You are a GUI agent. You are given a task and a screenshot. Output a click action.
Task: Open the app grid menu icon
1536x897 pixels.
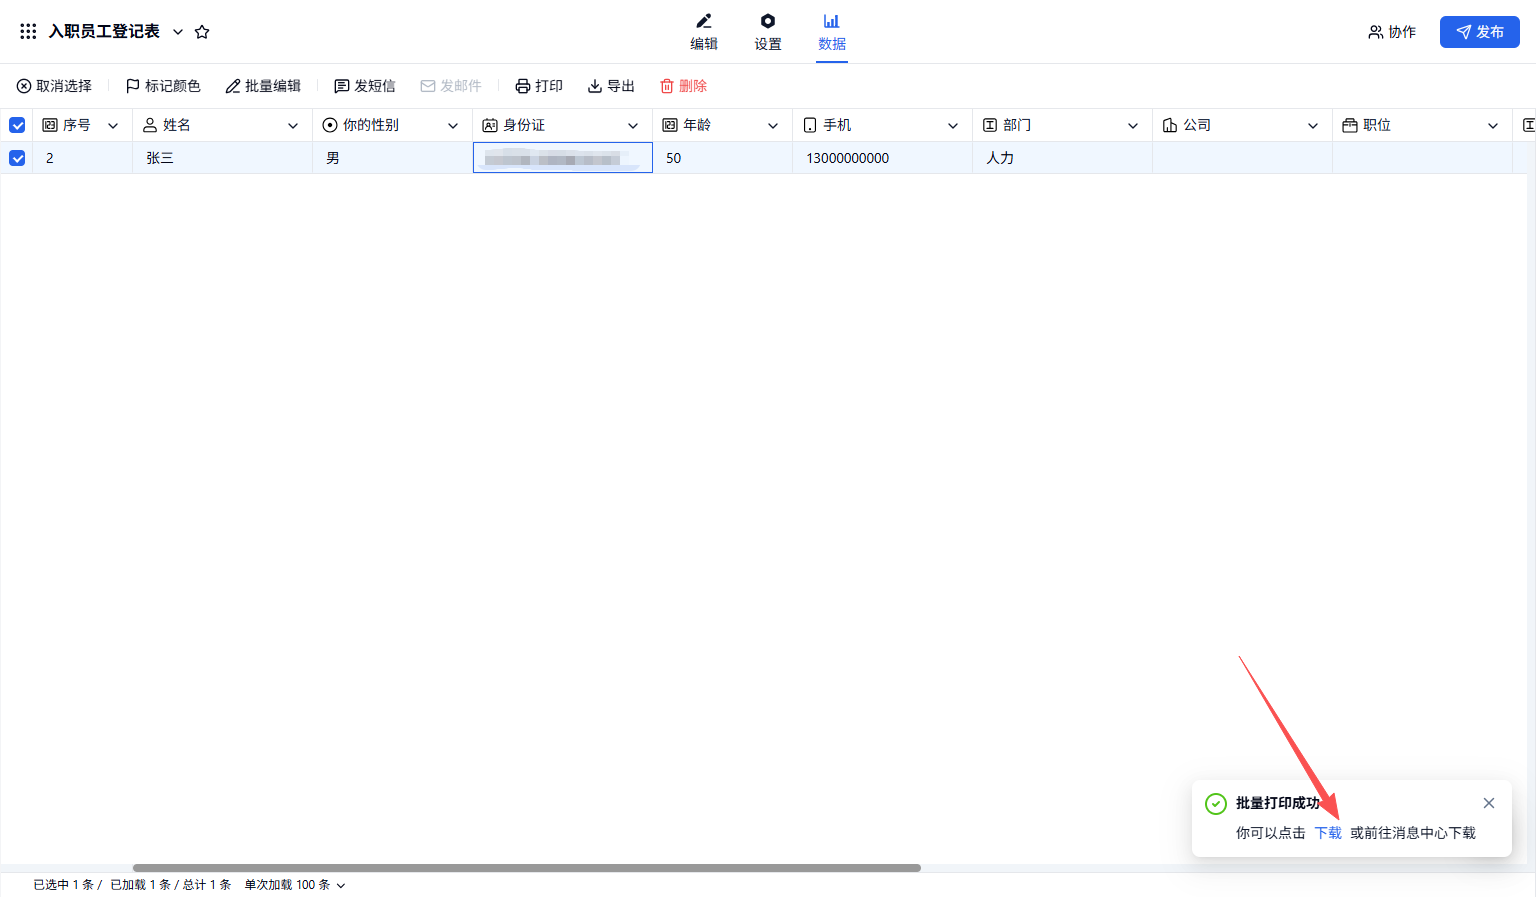tap(28, 32)
